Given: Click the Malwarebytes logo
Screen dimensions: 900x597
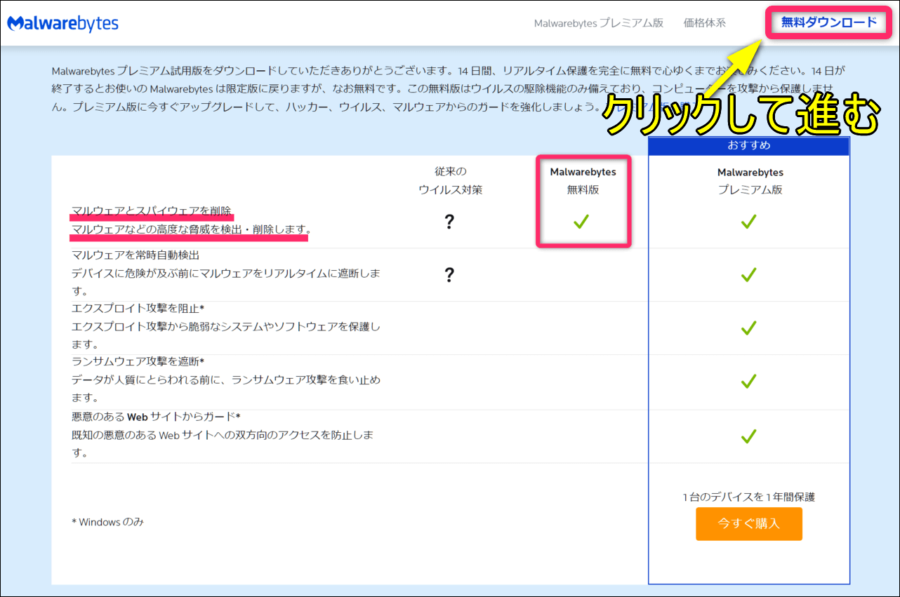Looking at the screenshot, I should click(x=63, y=23).
